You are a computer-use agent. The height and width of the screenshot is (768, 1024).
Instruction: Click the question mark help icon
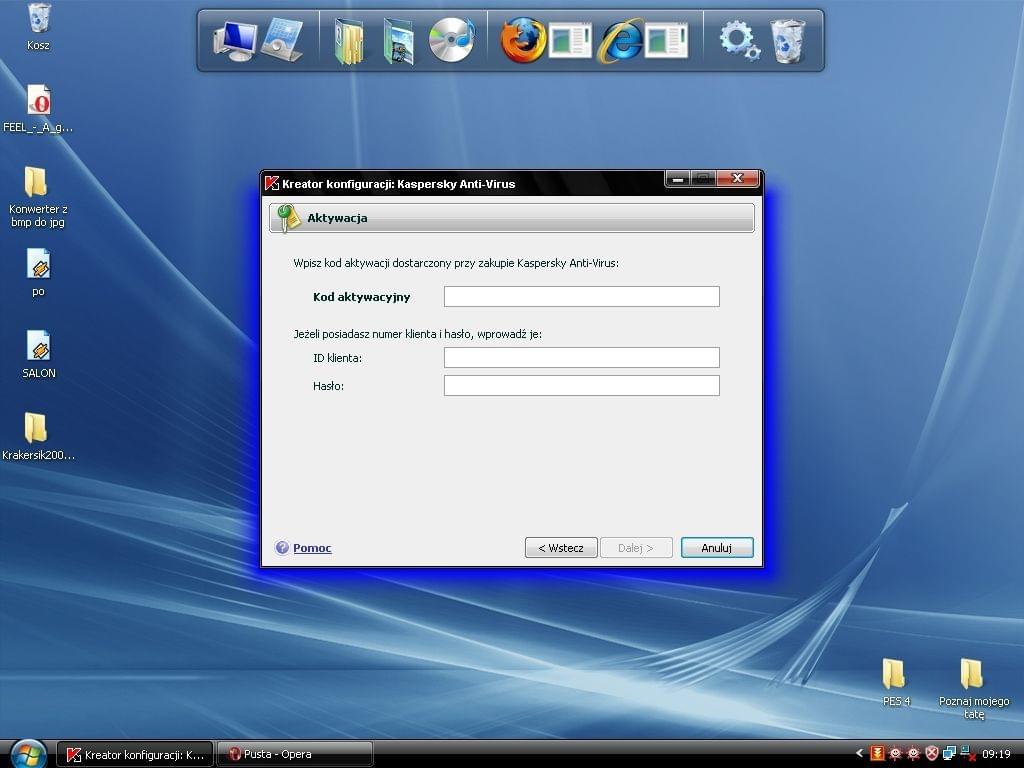pyautogui.click(x=282, y=547)
